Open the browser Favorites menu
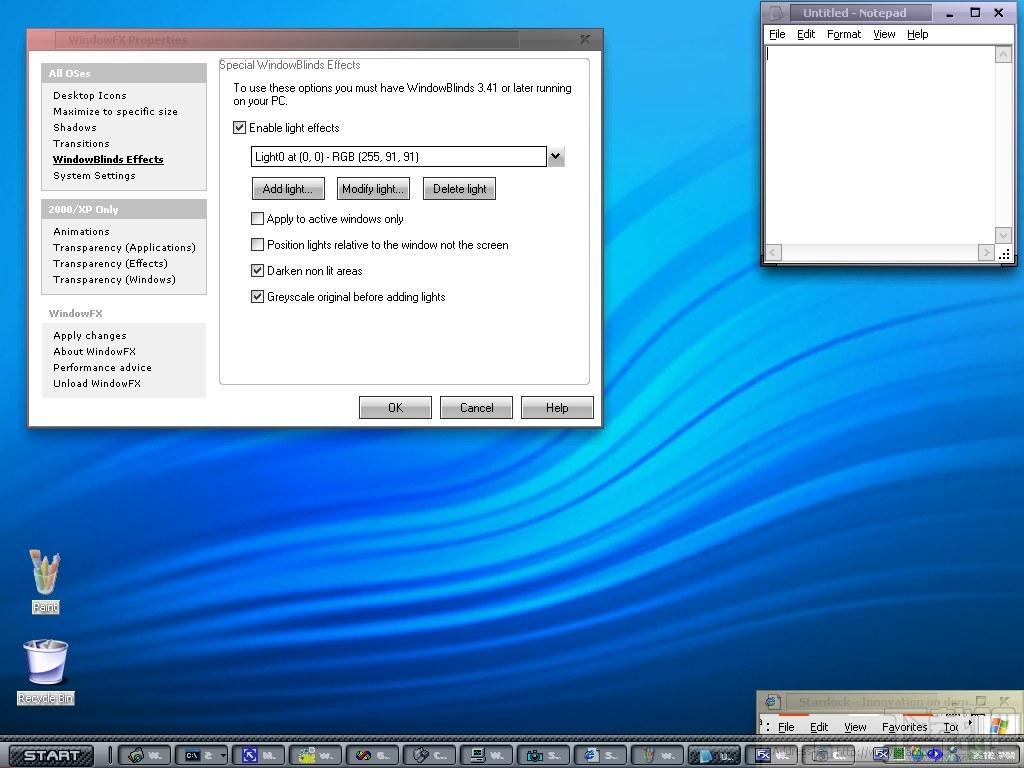Viewport: 1024px width, 768px height. click(904, 727)
